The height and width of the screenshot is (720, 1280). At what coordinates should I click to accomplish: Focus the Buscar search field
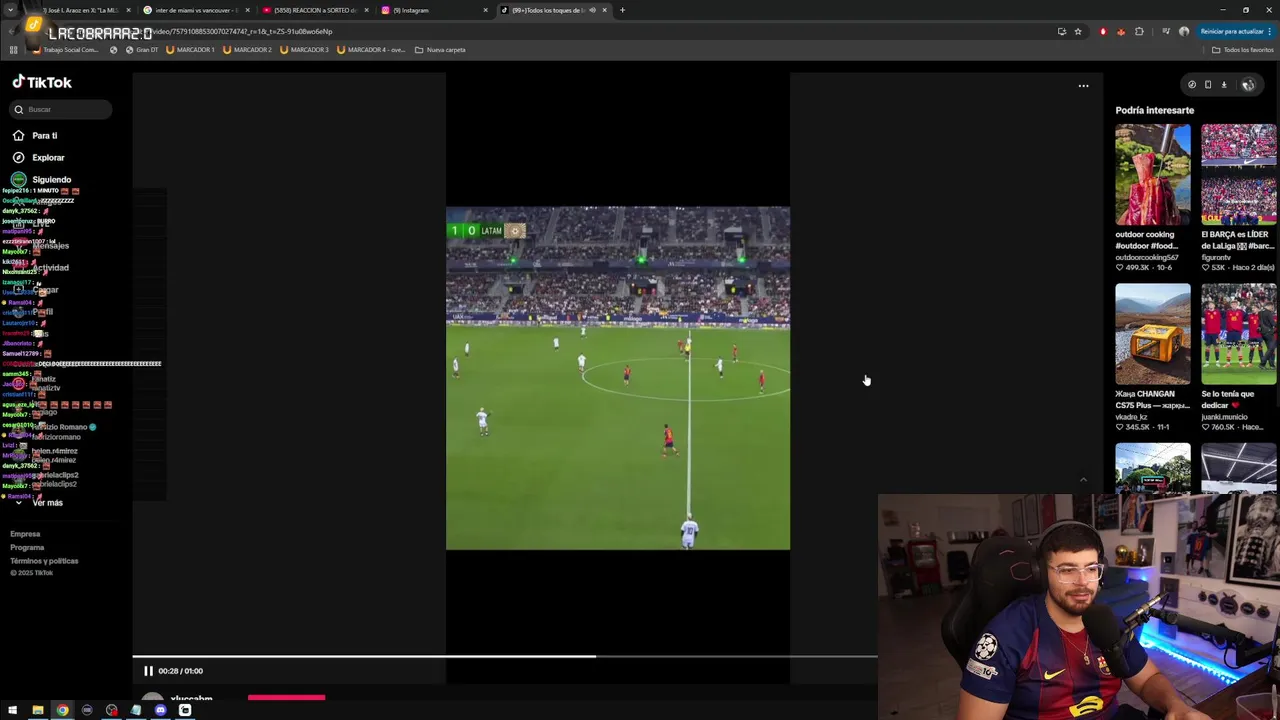(62, 109)
